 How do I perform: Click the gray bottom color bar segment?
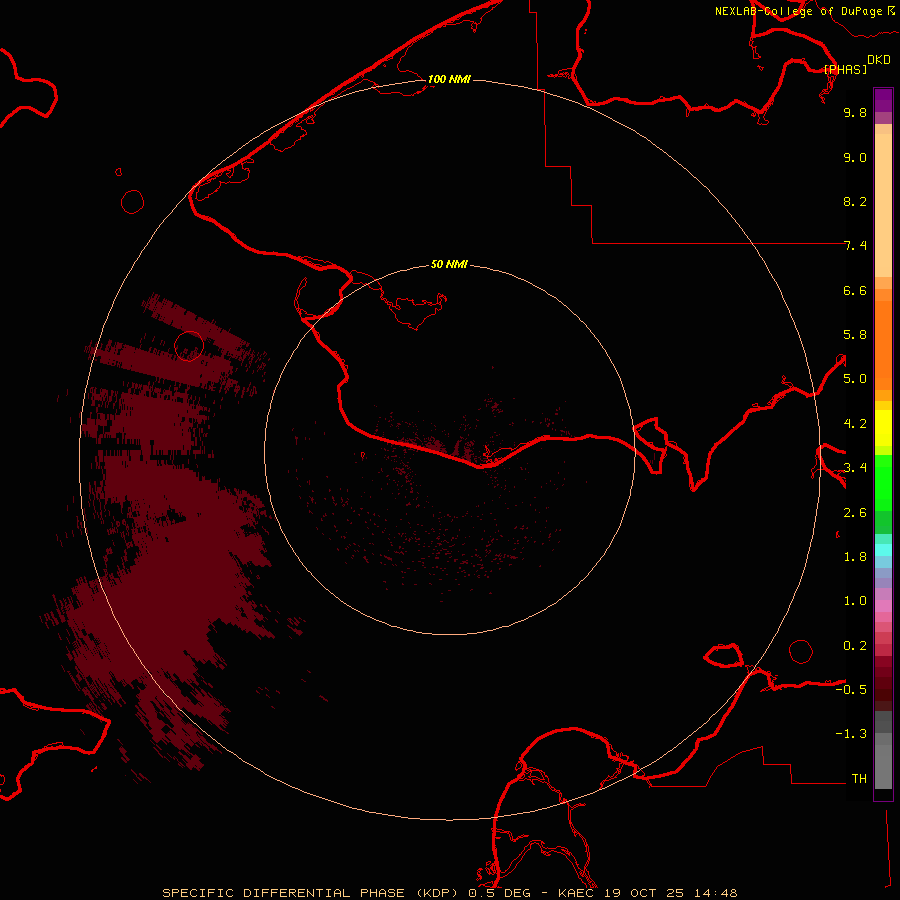tap(883, 766)
